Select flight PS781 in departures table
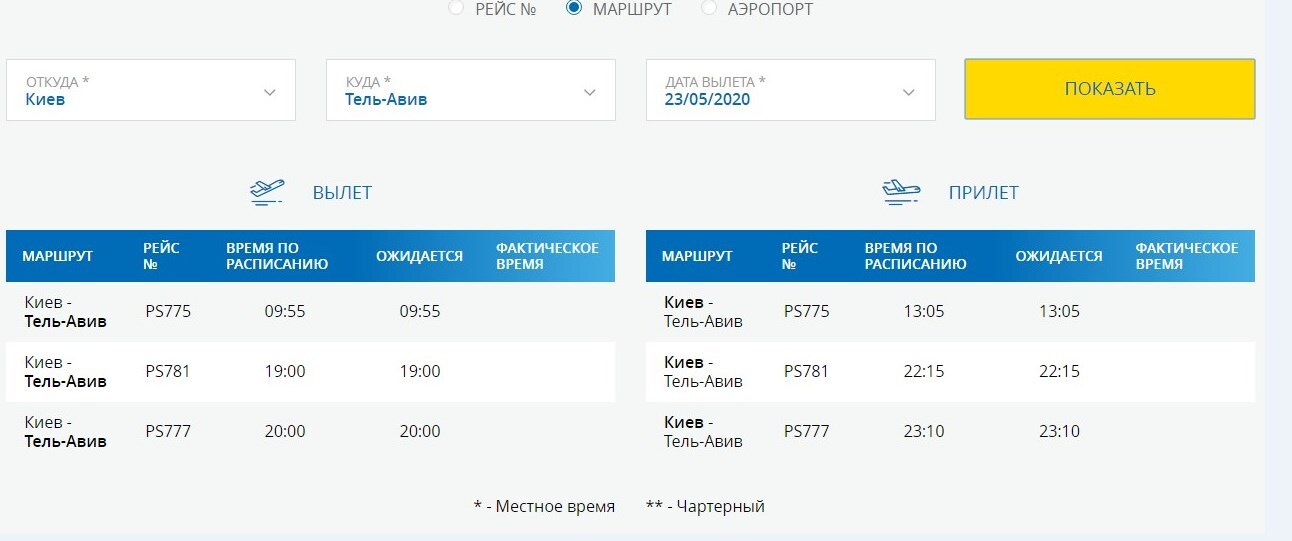The height and width of the screenshot is (541, 1292). point(168,372)
